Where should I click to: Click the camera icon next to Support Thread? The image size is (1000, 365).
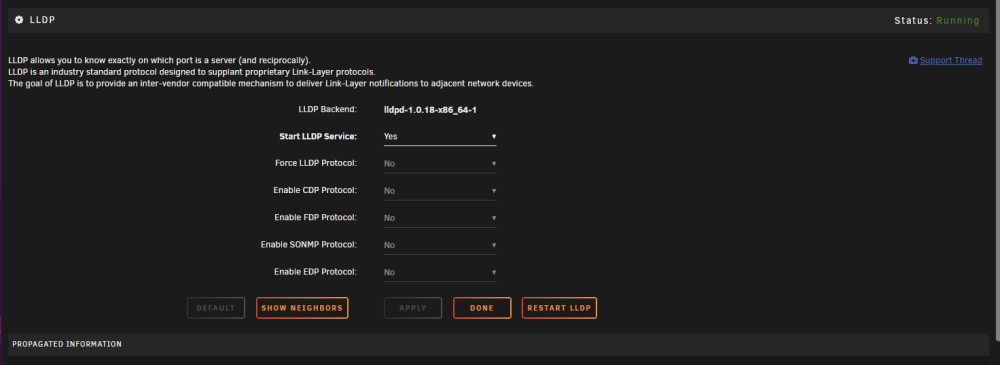(x=913, y=61)
